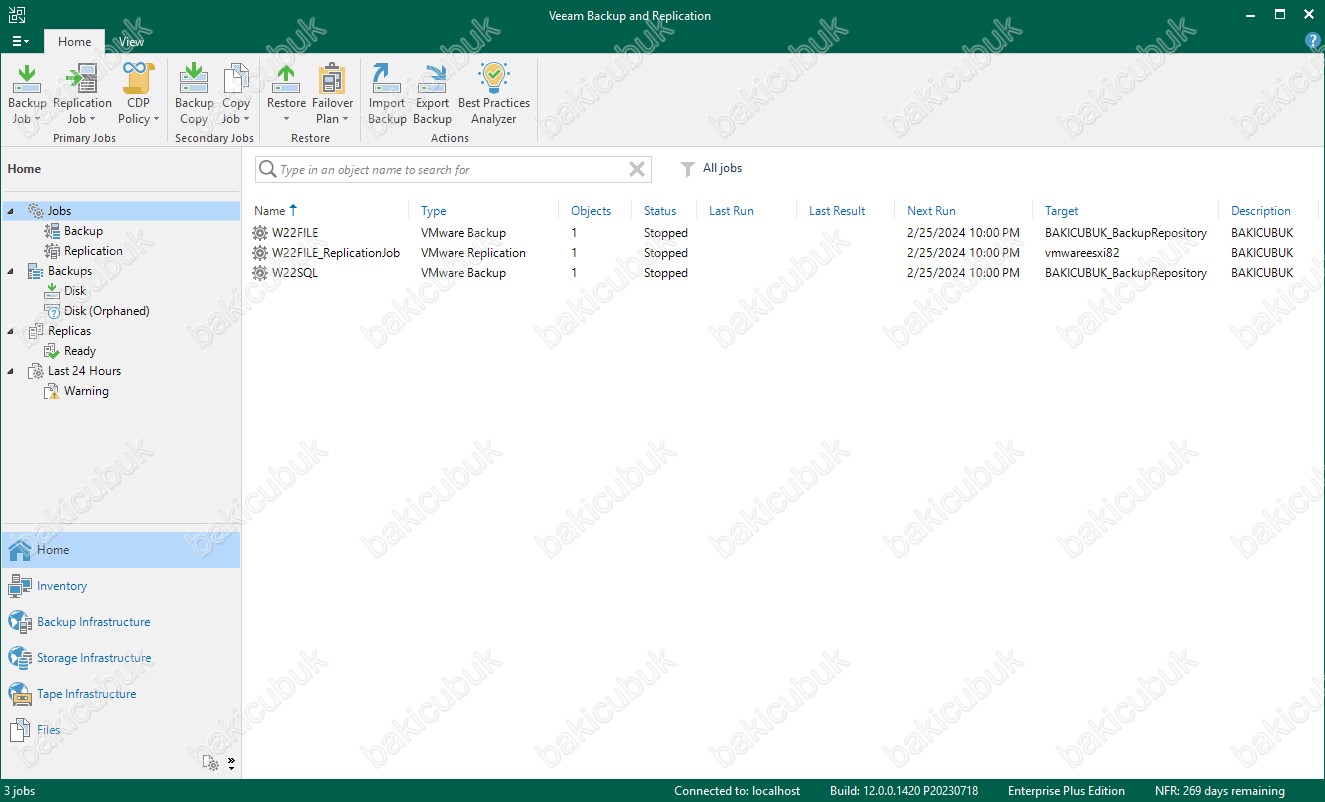Viewport: 1325px width, 802px height.
Task: Switch to the Home ribbon tab
Action: (74, 42)
